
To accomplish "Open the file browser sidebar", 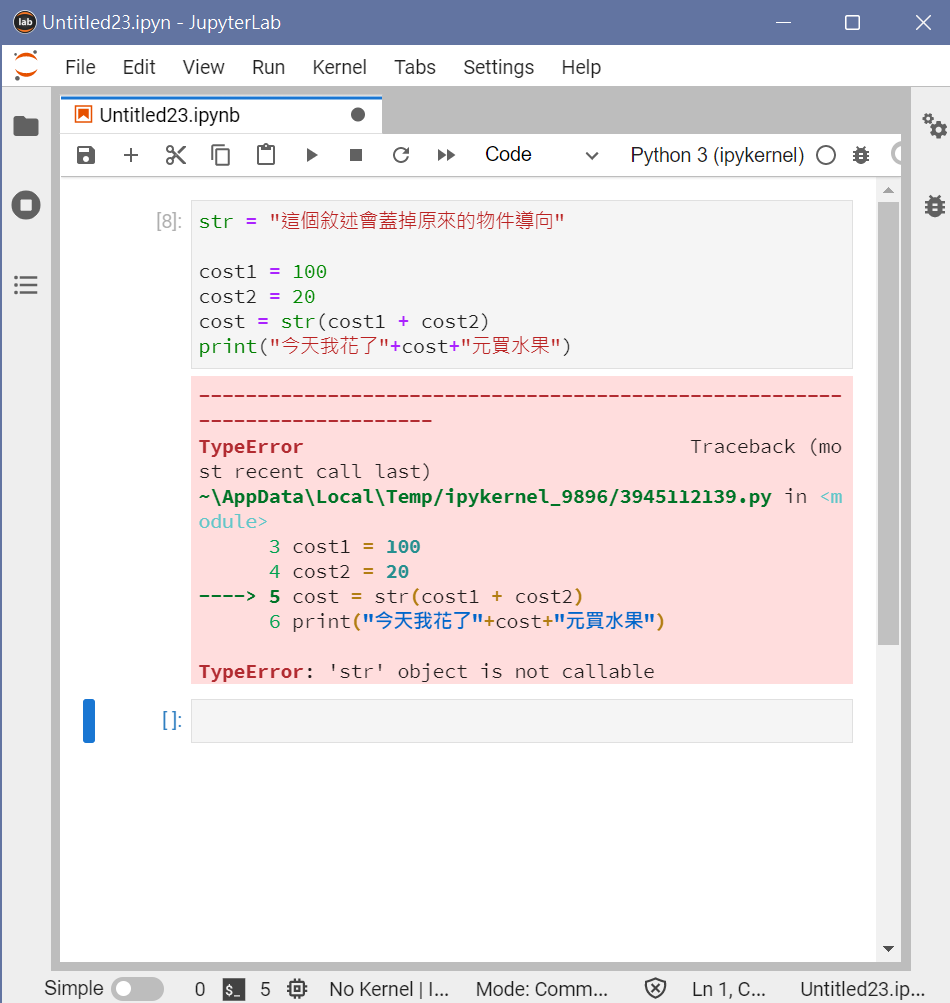I will 26,126.
